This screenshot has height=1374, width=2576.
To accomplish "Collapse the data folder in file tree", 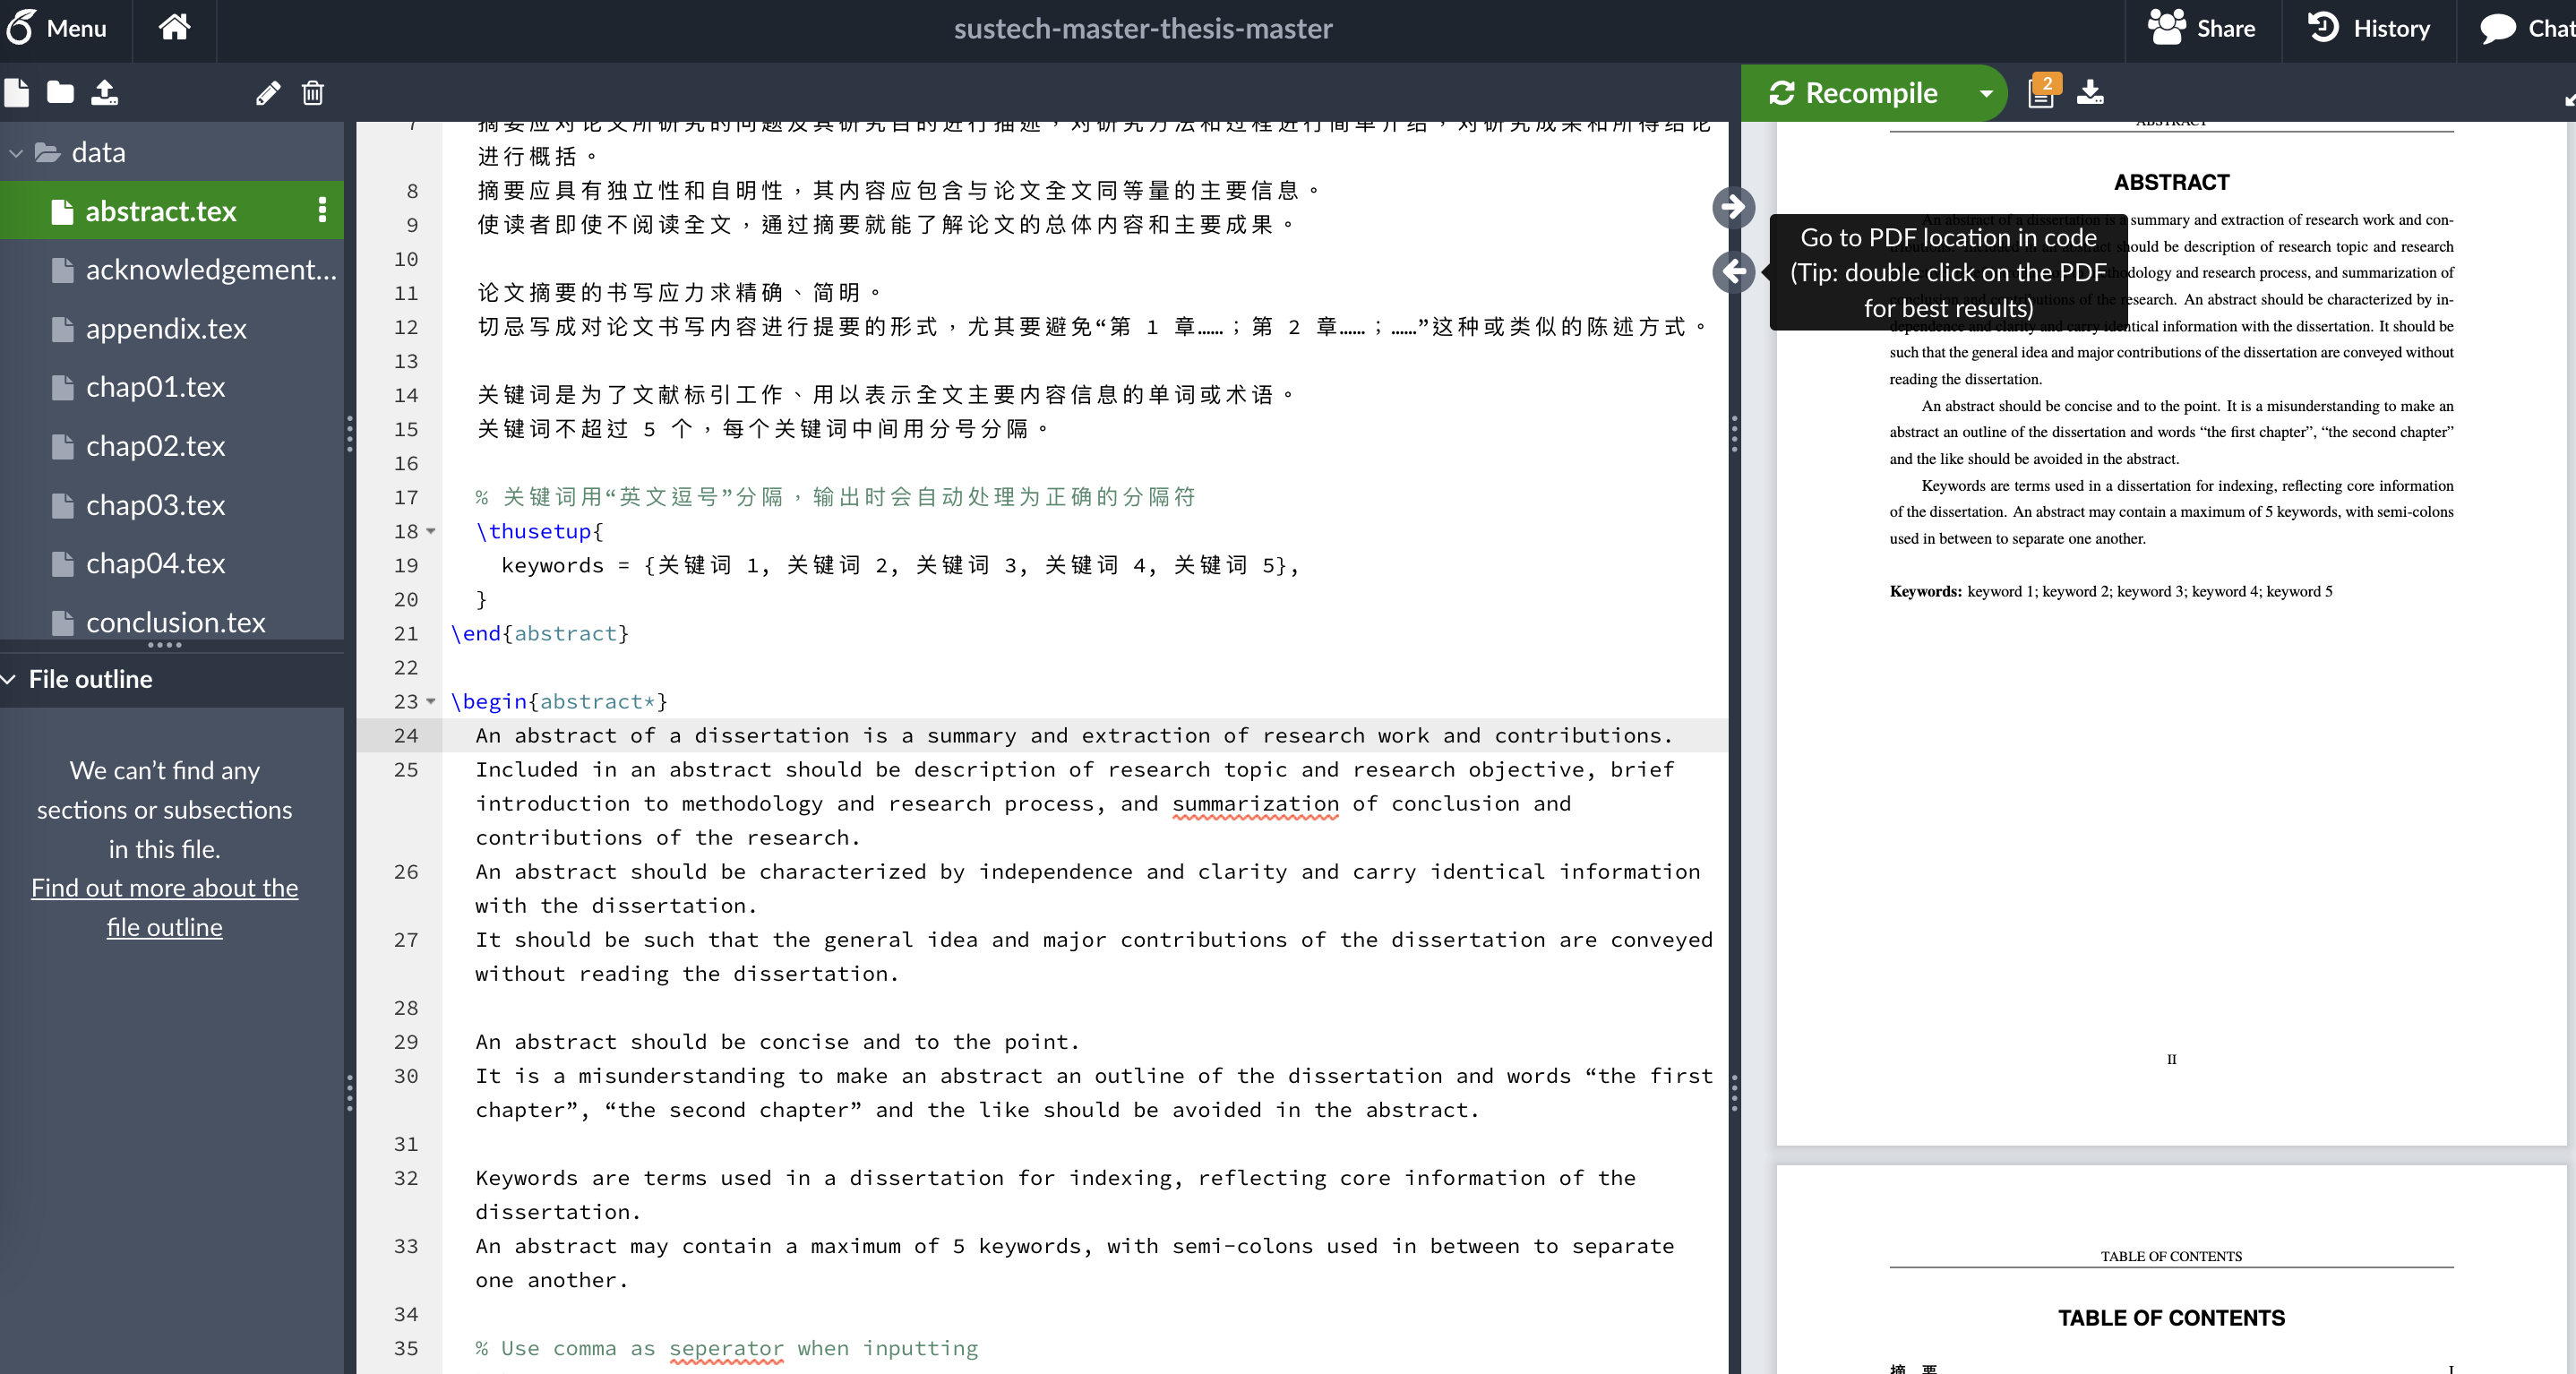I will (x=15, y=152).
